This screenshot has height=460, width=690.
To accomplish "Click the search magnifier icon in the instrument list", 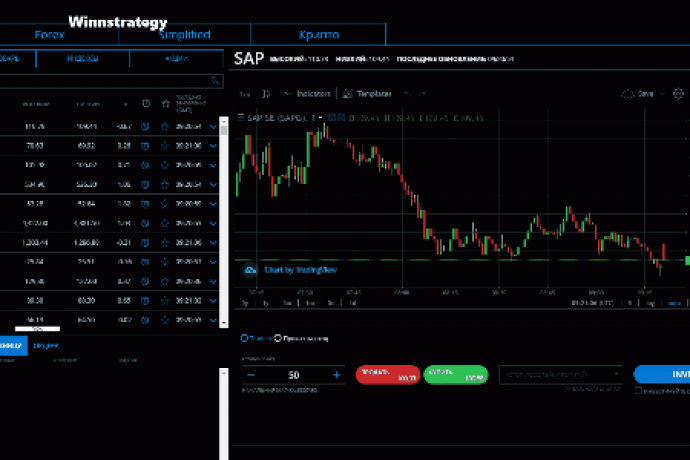I will pos(215,81).
